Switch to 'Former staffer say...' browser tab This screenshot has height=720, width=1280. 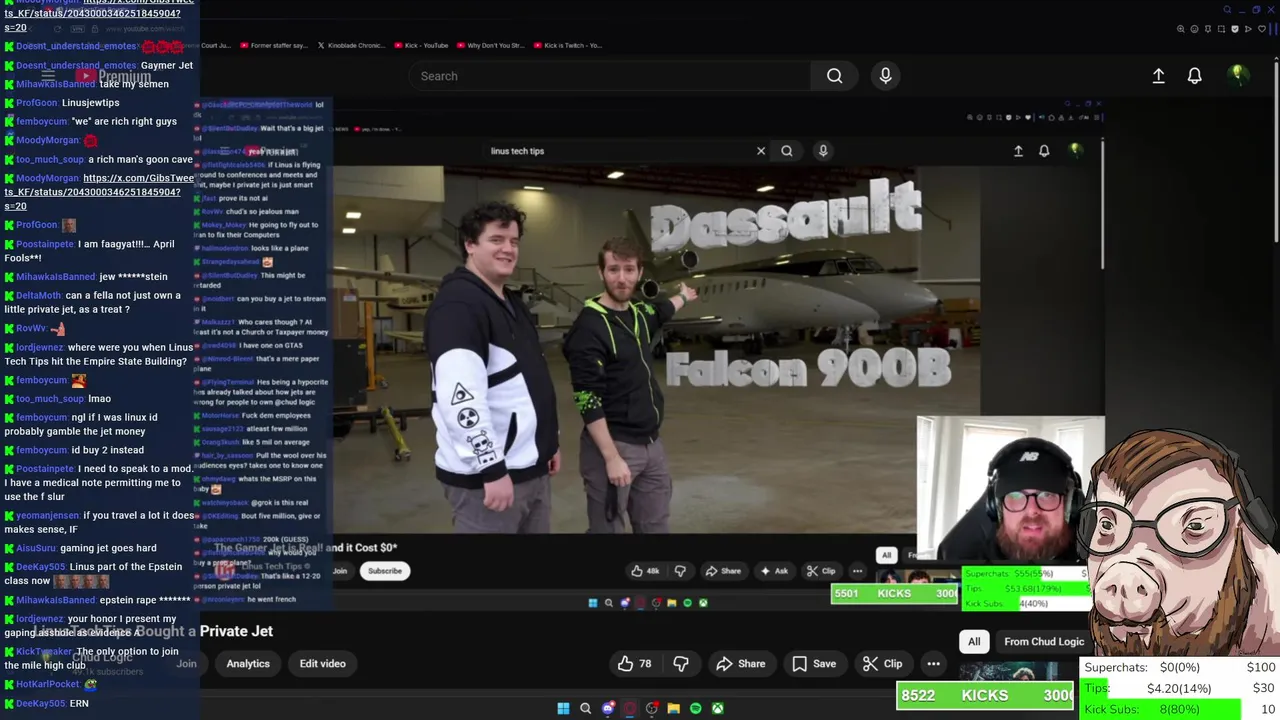[273, 45]
